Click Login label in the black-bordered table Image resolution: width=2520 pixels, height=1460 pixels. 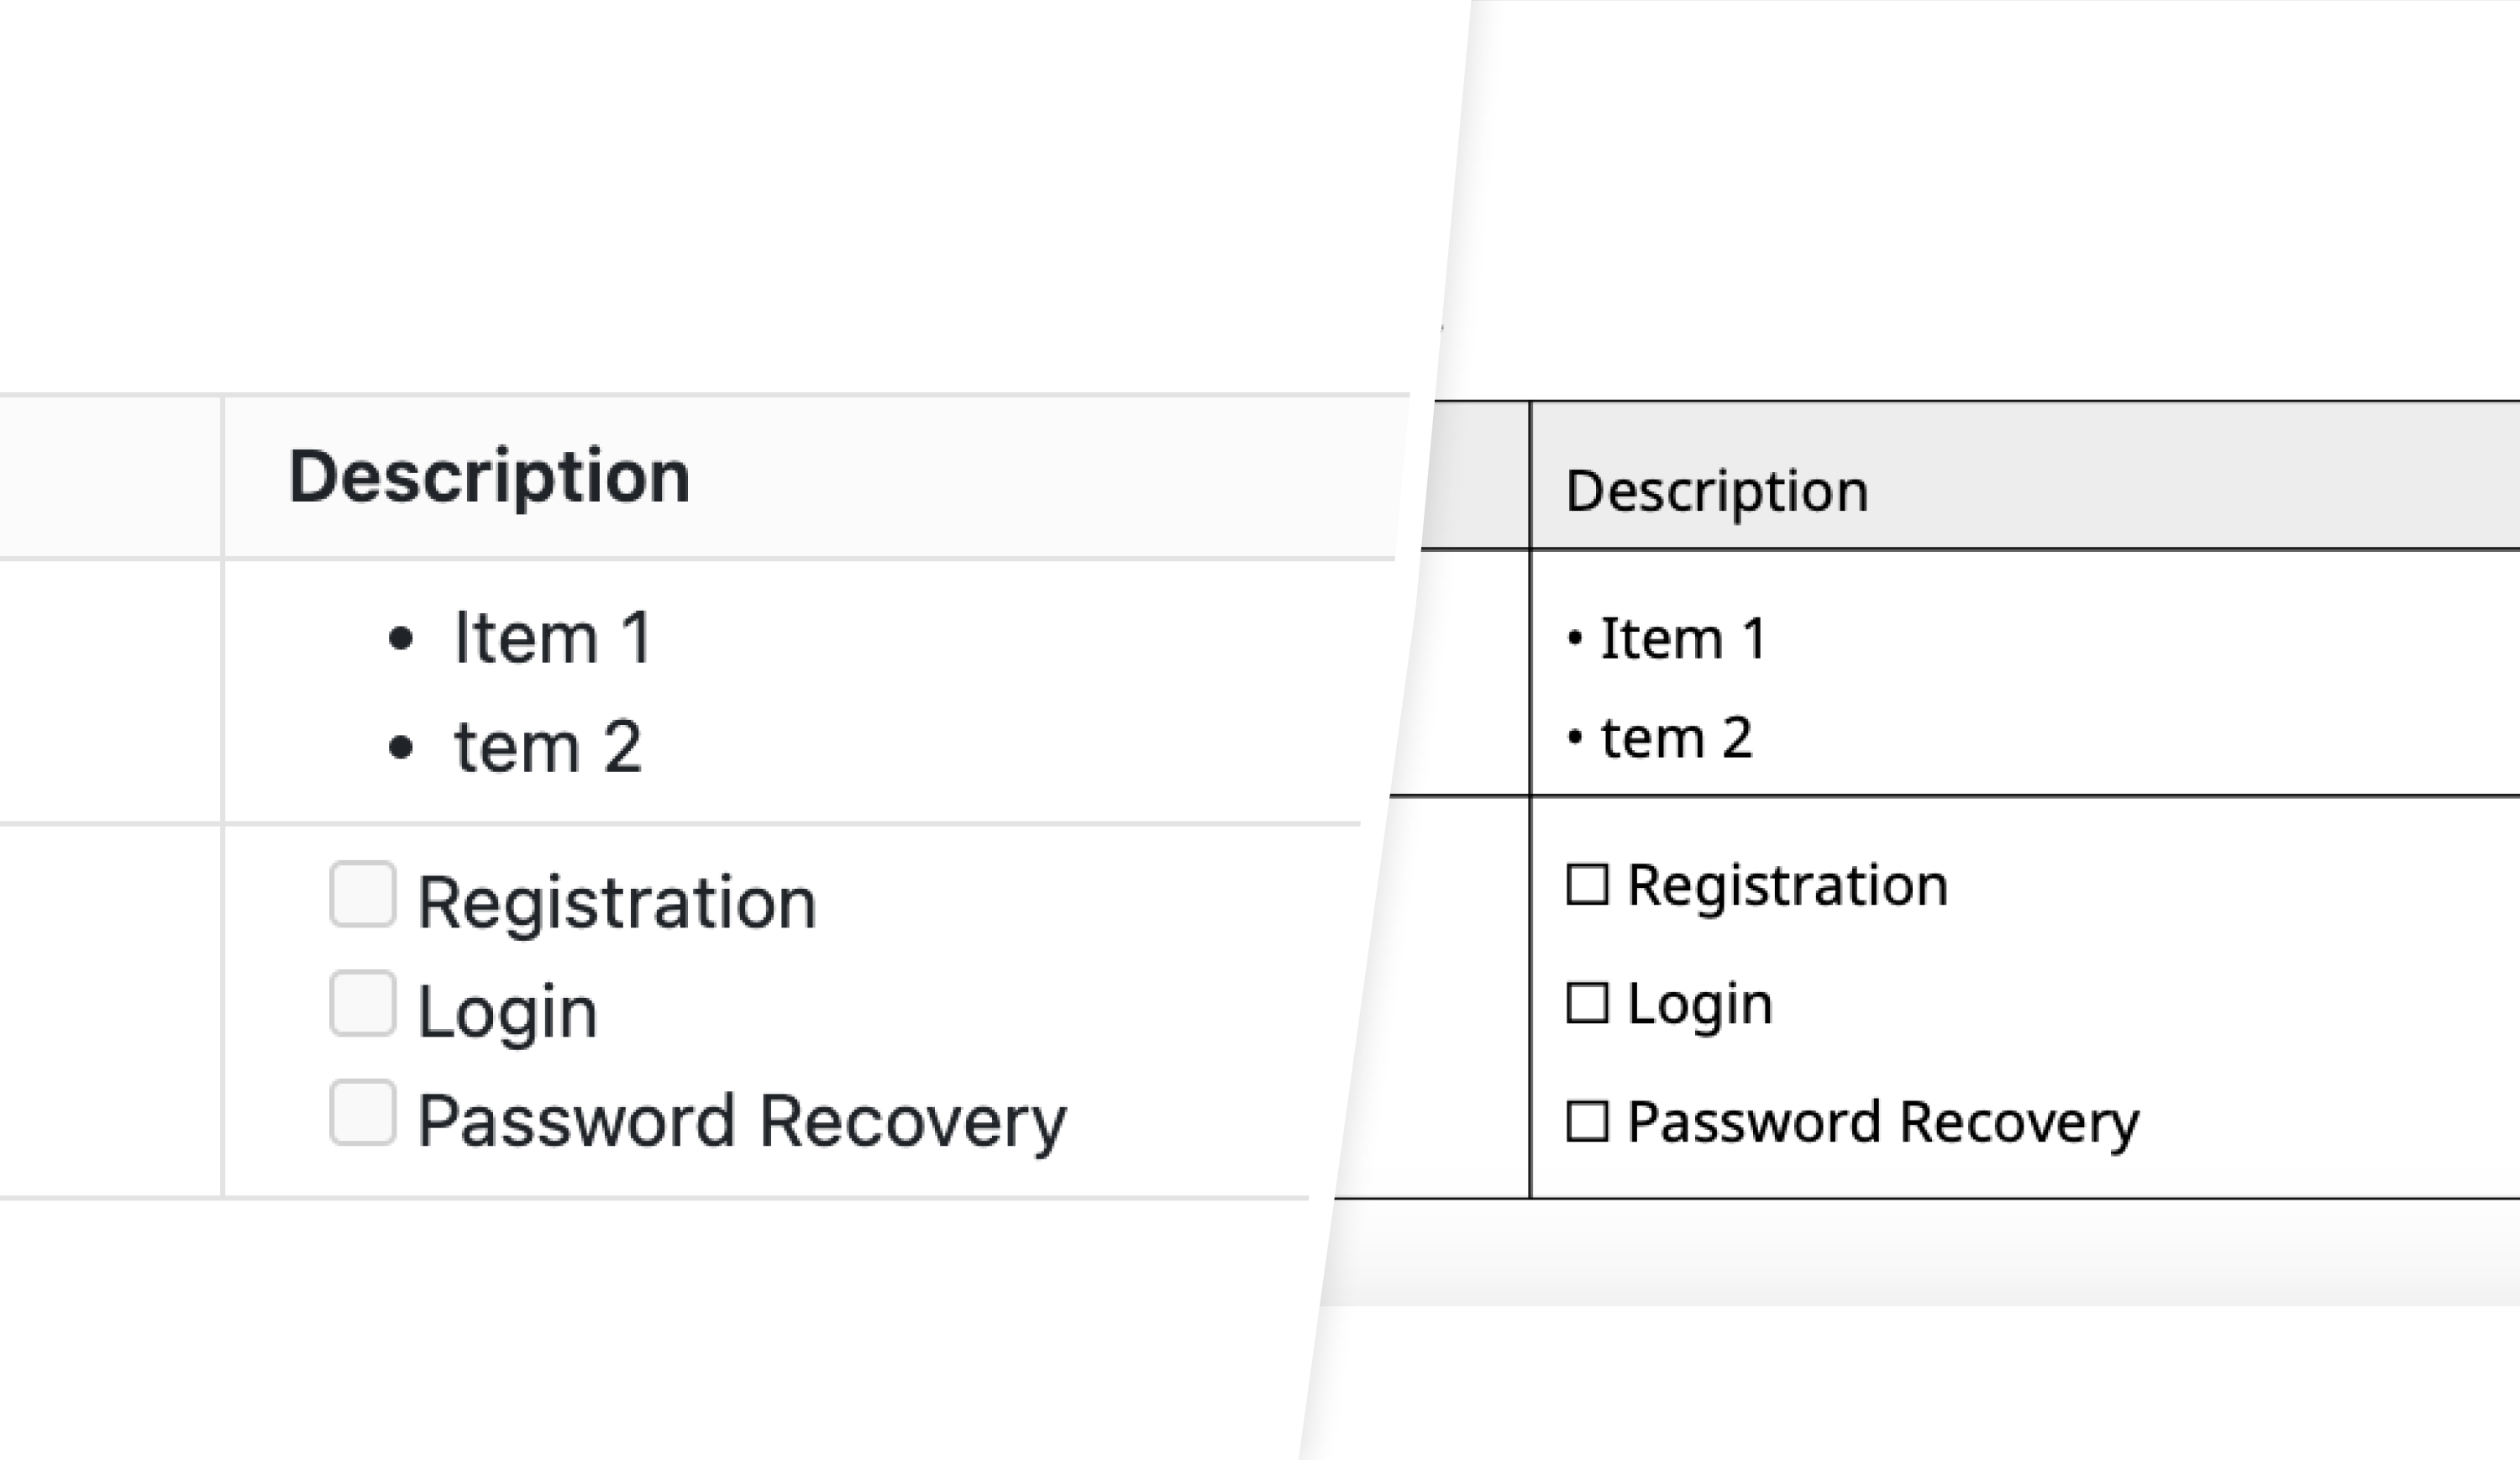click(x=1700, y=1003)
